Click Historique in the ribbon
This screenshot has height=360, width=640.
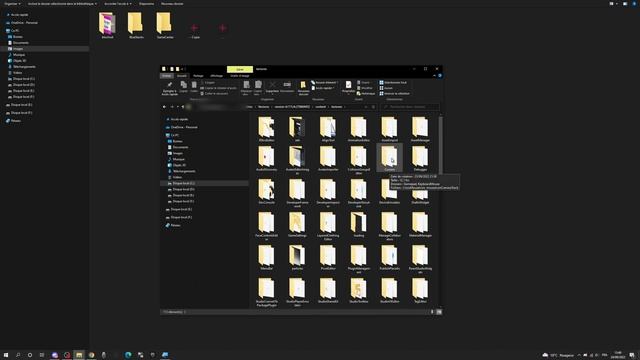tap(366, 93)
